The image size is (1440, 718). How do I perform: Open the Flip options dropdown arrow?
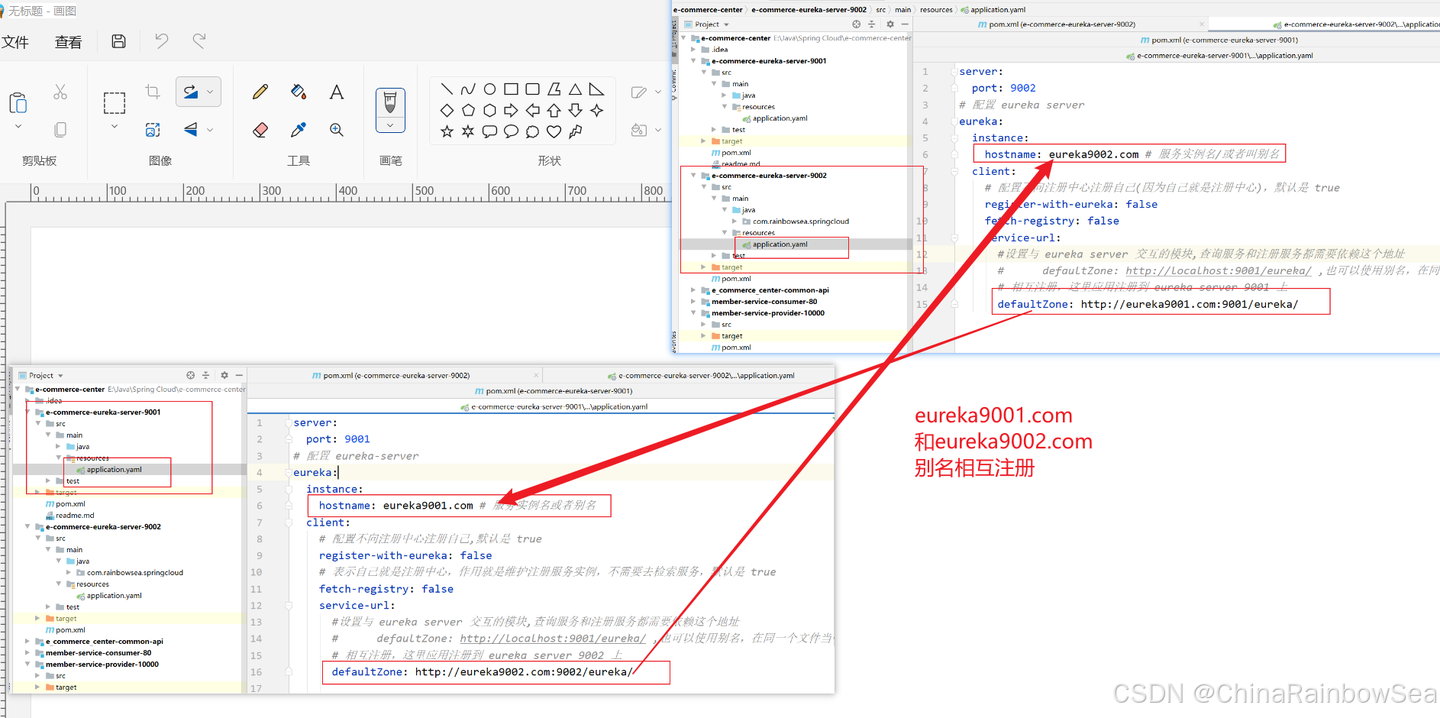(210, 130)
